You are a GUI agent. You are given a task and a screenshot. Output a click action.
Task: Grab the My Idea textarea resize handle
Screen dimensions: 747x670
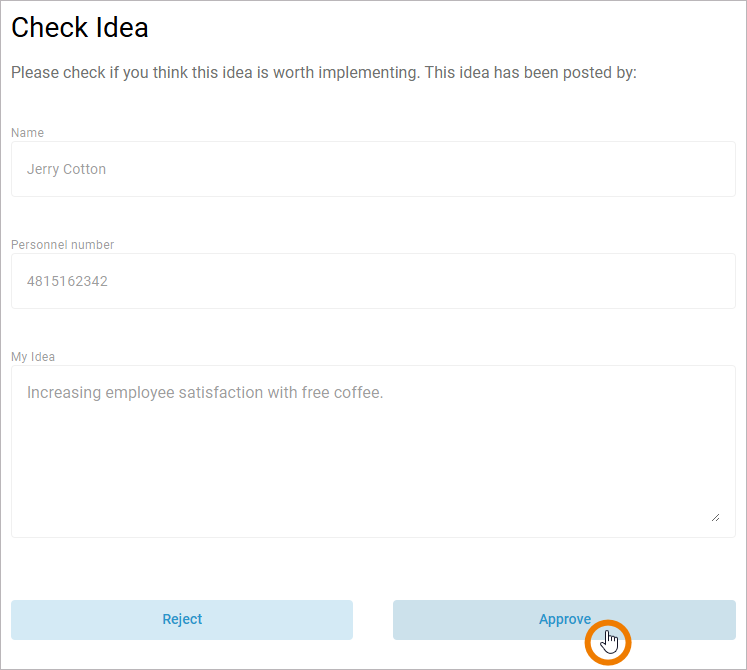715,516
